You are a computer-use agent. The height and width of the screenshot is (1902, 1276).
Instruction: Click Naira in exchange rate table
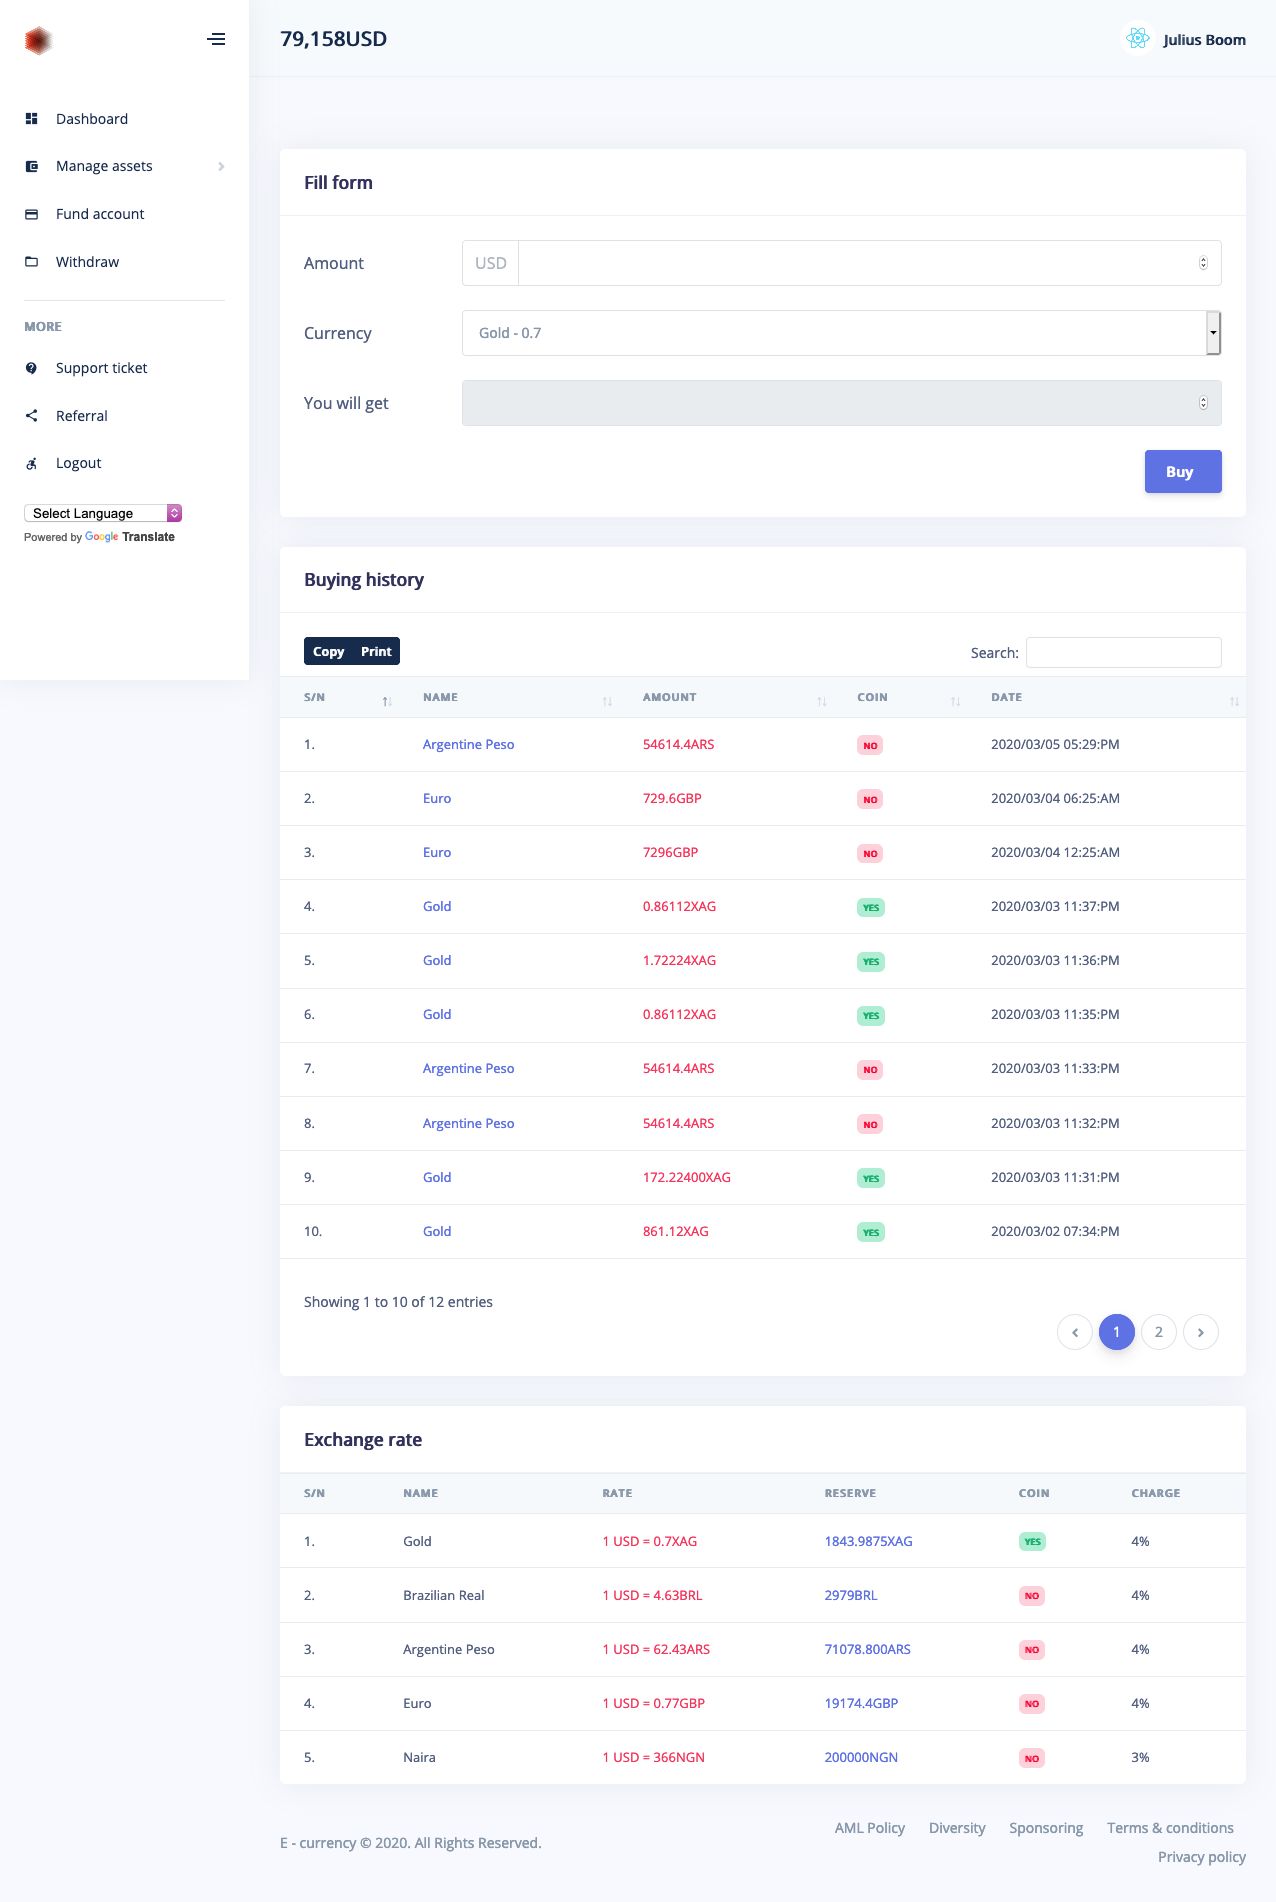tap(419, 1758)
